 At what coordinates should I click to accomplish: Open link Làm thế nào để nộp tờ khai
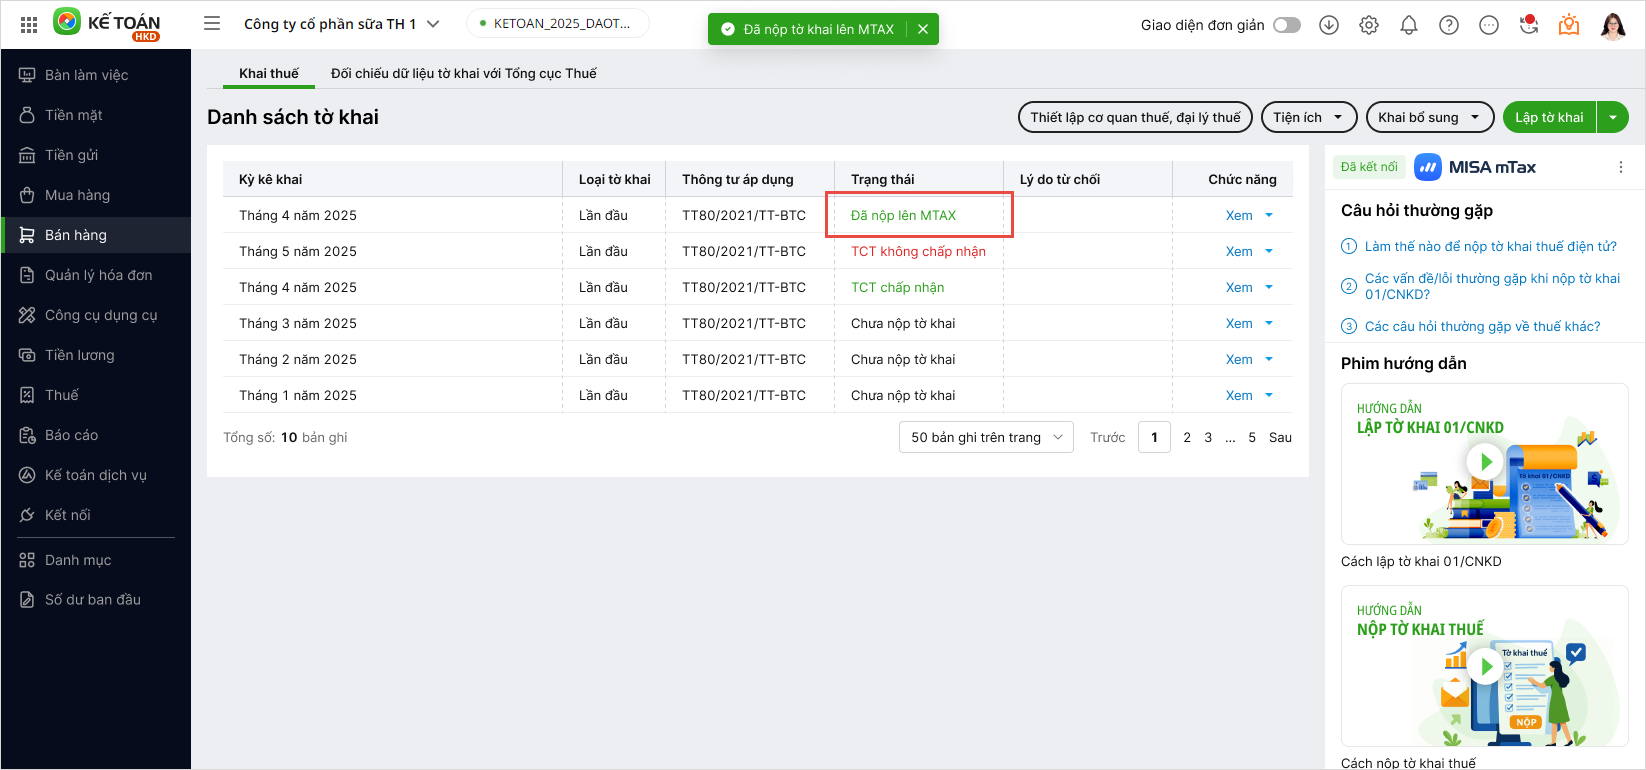coord(1490,246)
